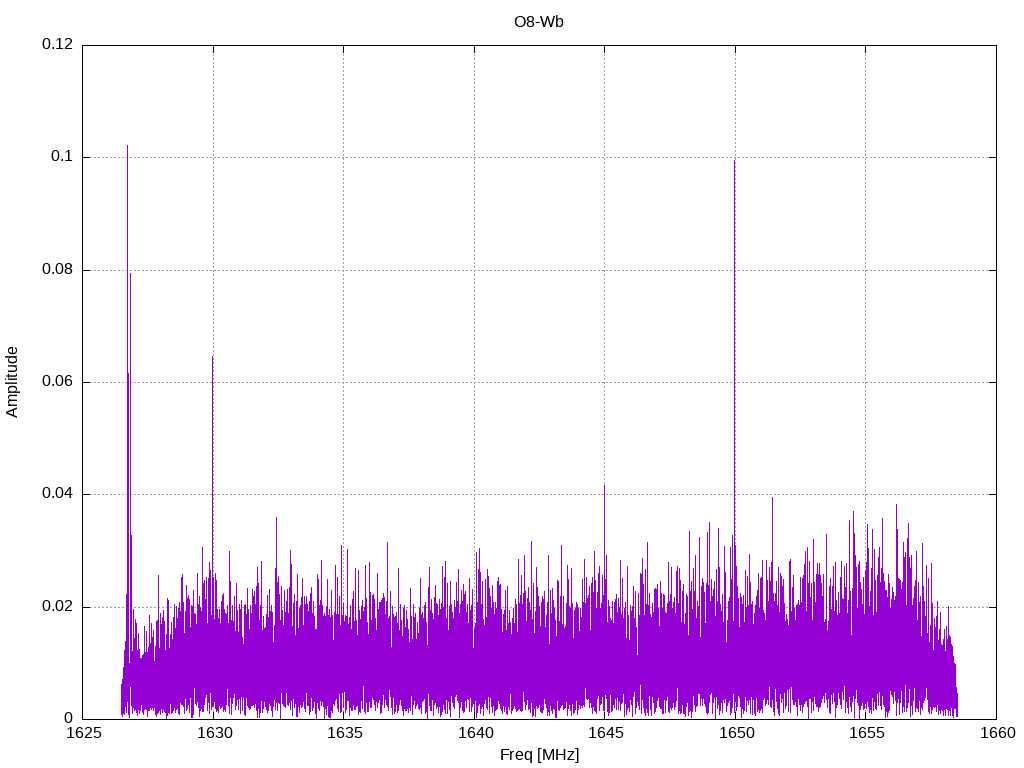Screen dimensions: 1024x768
Task: Click the 0.1 y-axis tick label
Action: [62, 157]
